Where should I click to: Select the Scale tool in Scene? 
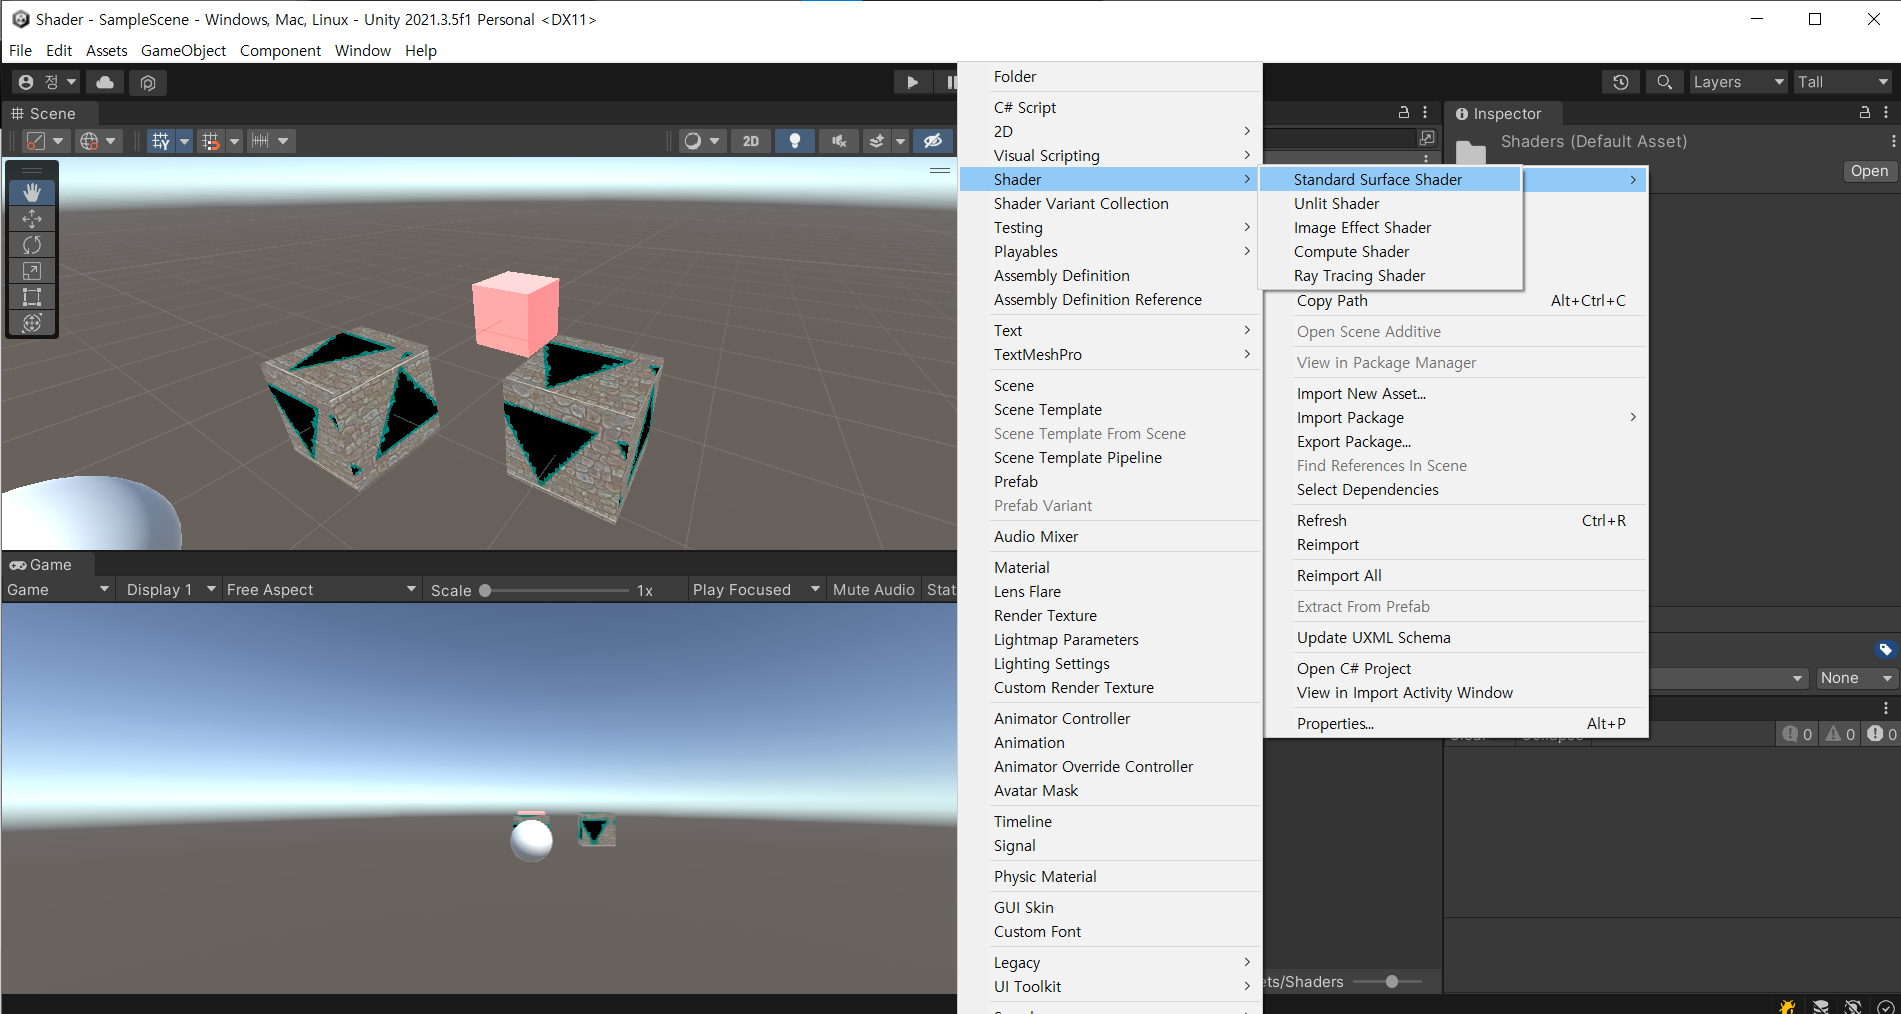[x=32, y=271]
